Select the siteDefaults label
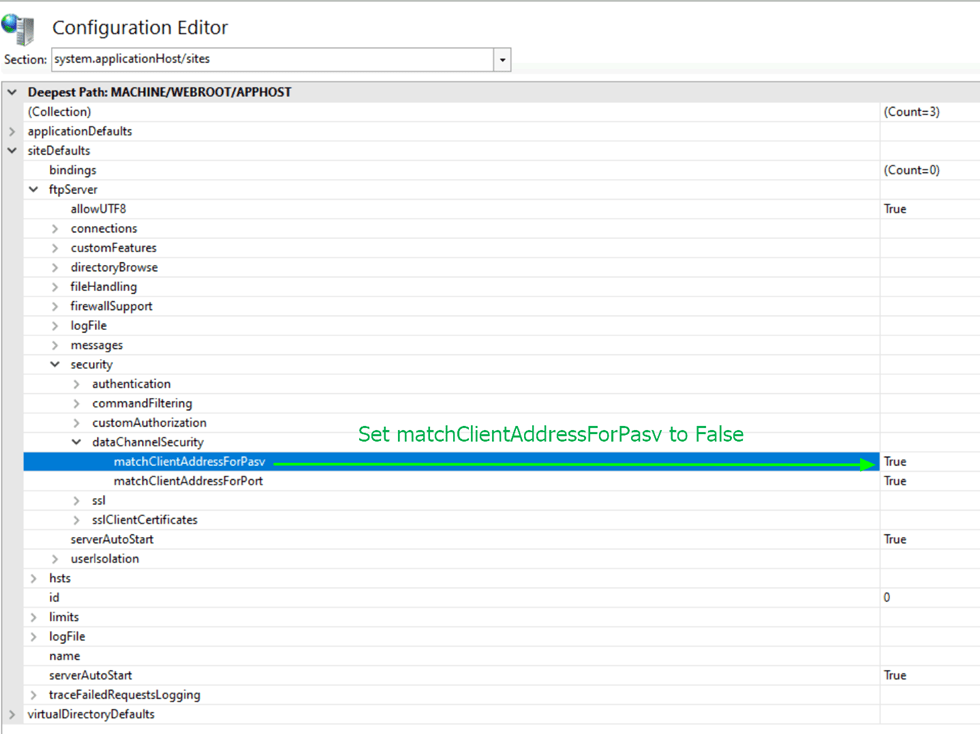The image size is (980, 734). (x=59, y=151)
